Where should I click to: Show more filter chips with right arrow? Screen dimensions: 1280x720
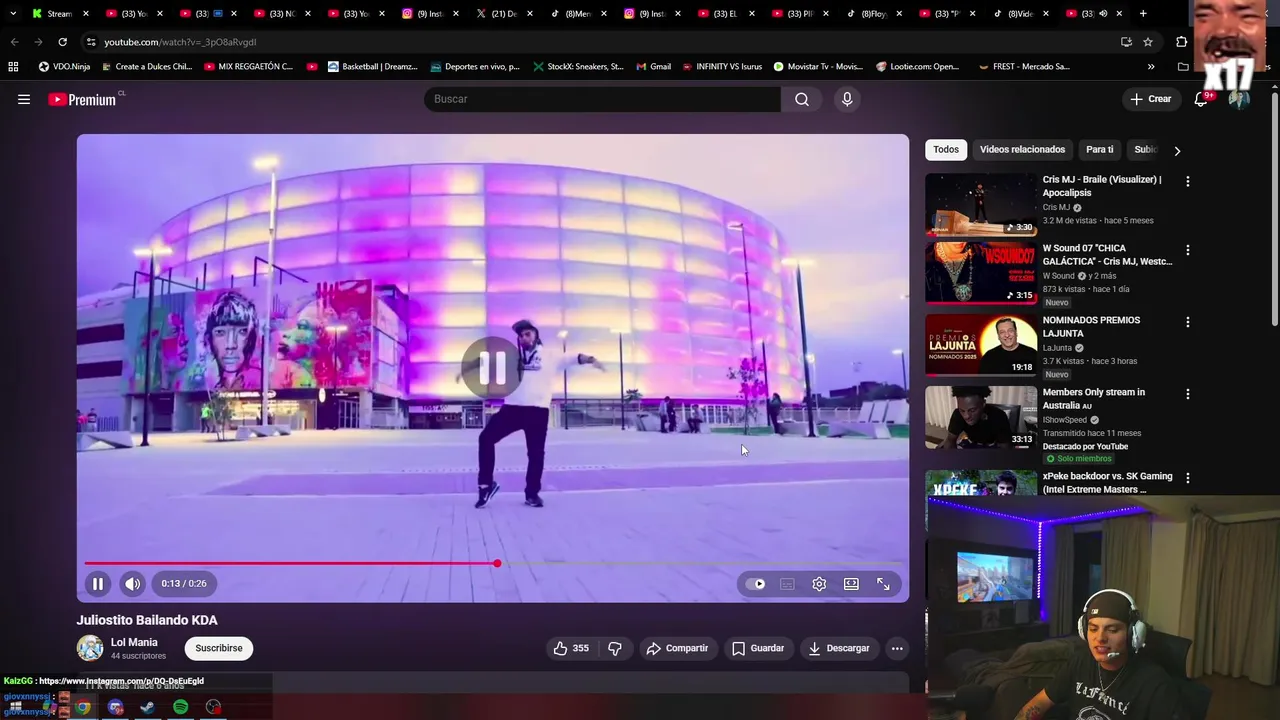pos(1177,150)
